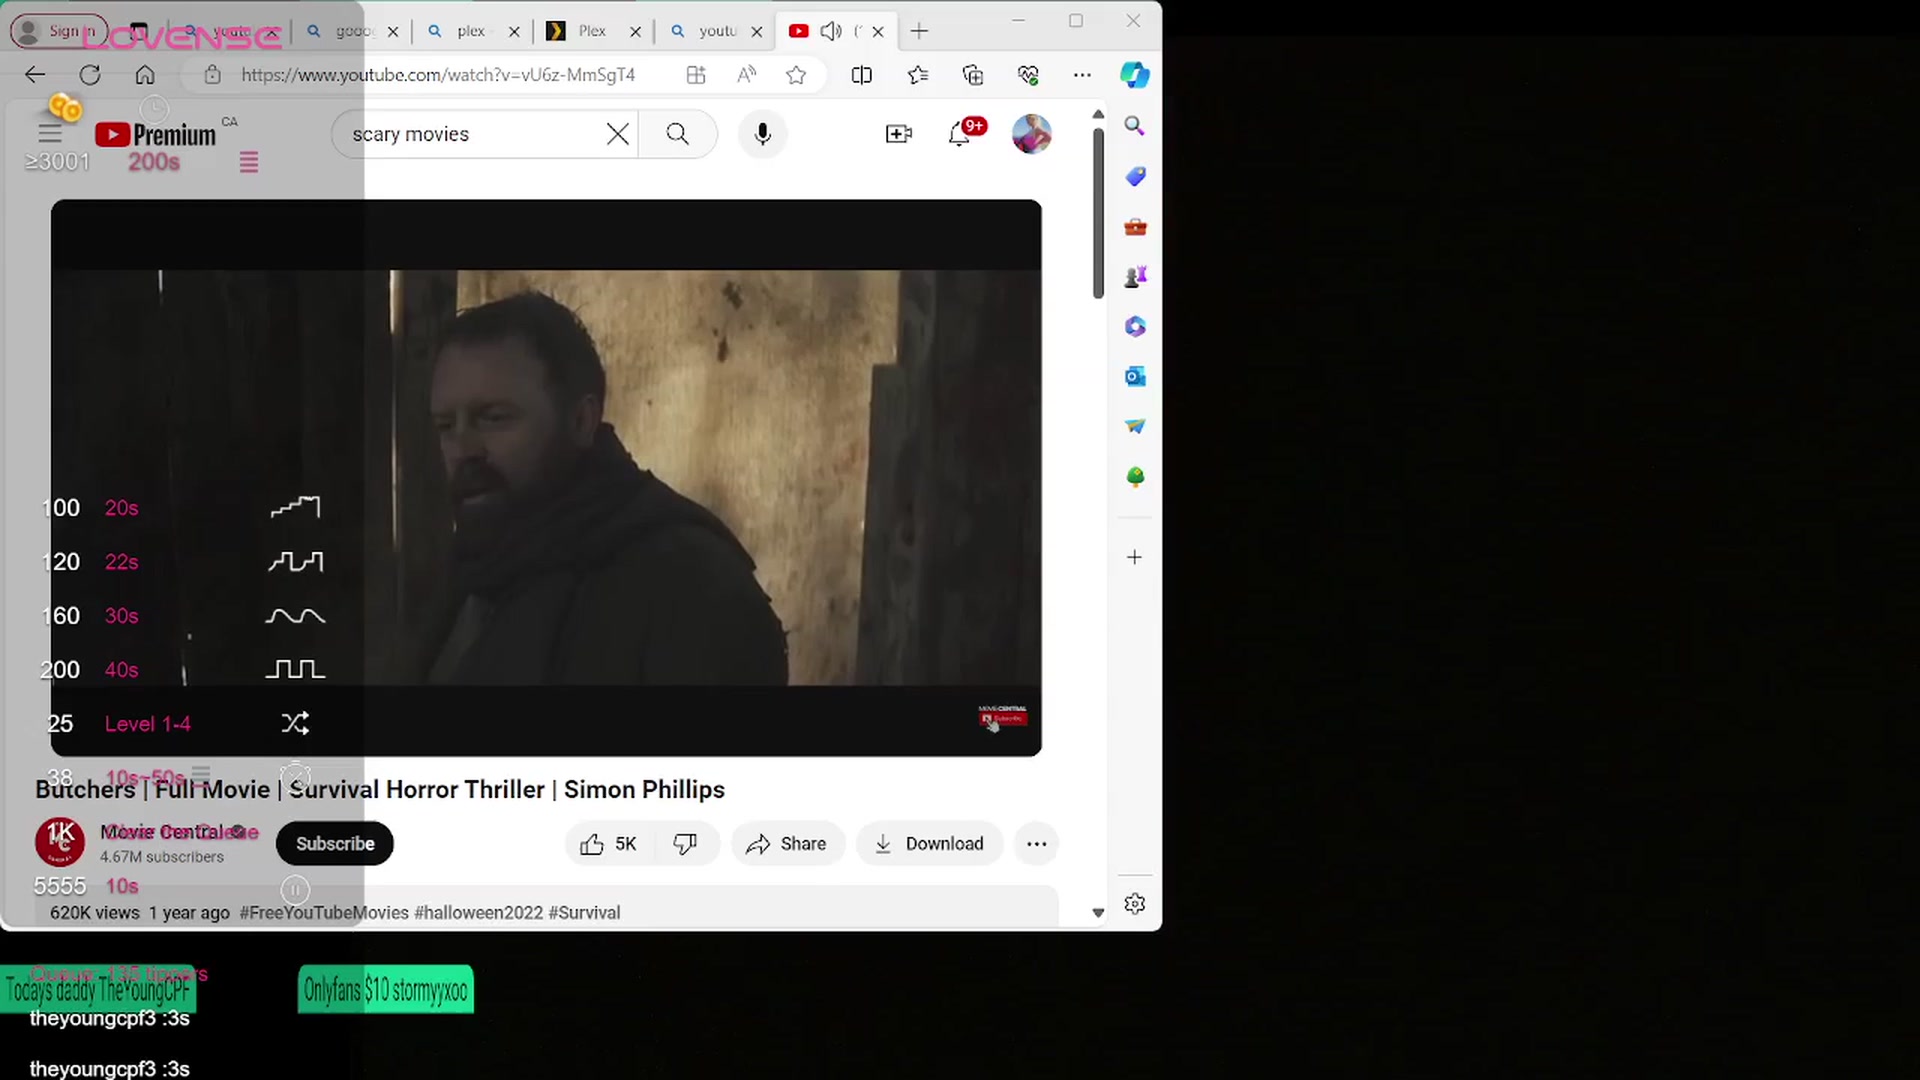The height and width of the screenshot is (1080, 1920).
Task: Open YouTube notifications bell
Action: [960, 134]
